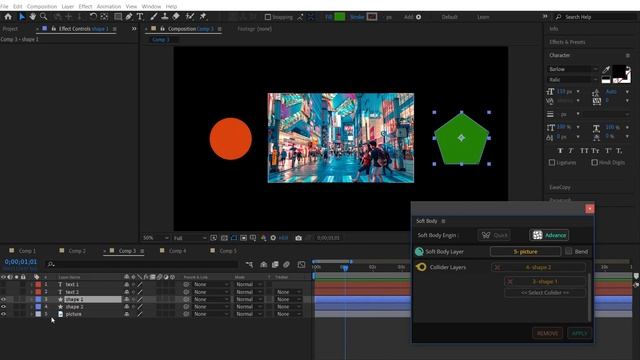Click the snapshot camera icon in viewer

[298, 238]
